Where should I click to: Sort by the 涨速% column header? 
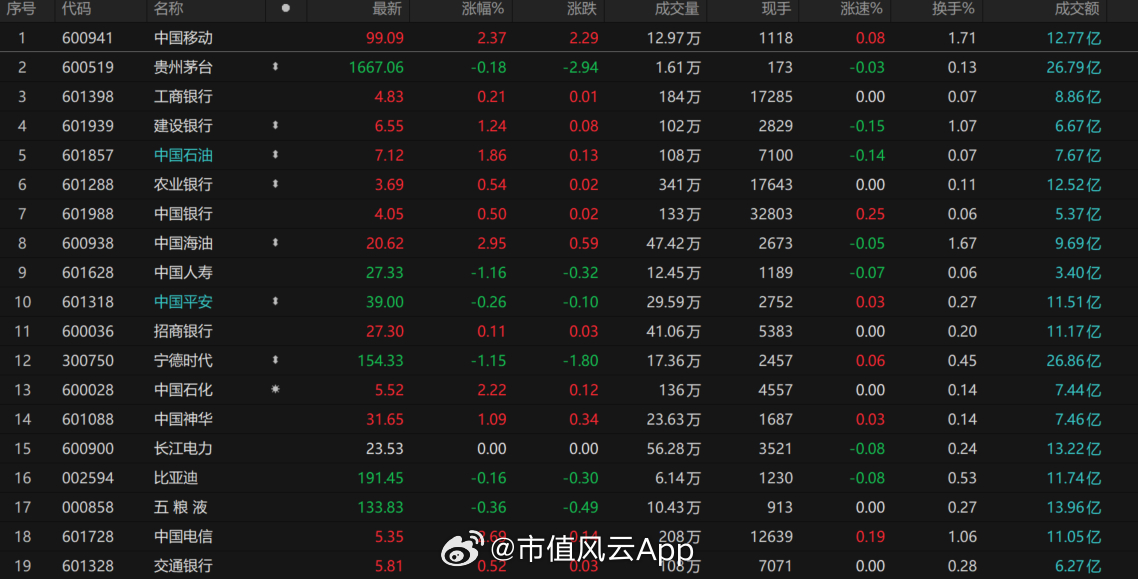pos(861,9)
